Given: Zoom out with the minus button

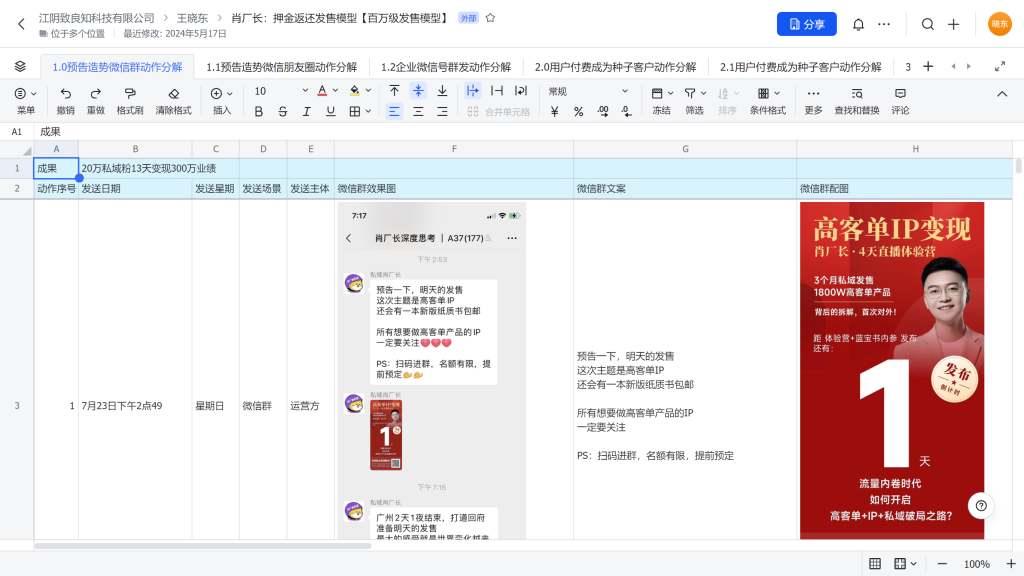Looking at the screenshot, I should tap(942, 564).
